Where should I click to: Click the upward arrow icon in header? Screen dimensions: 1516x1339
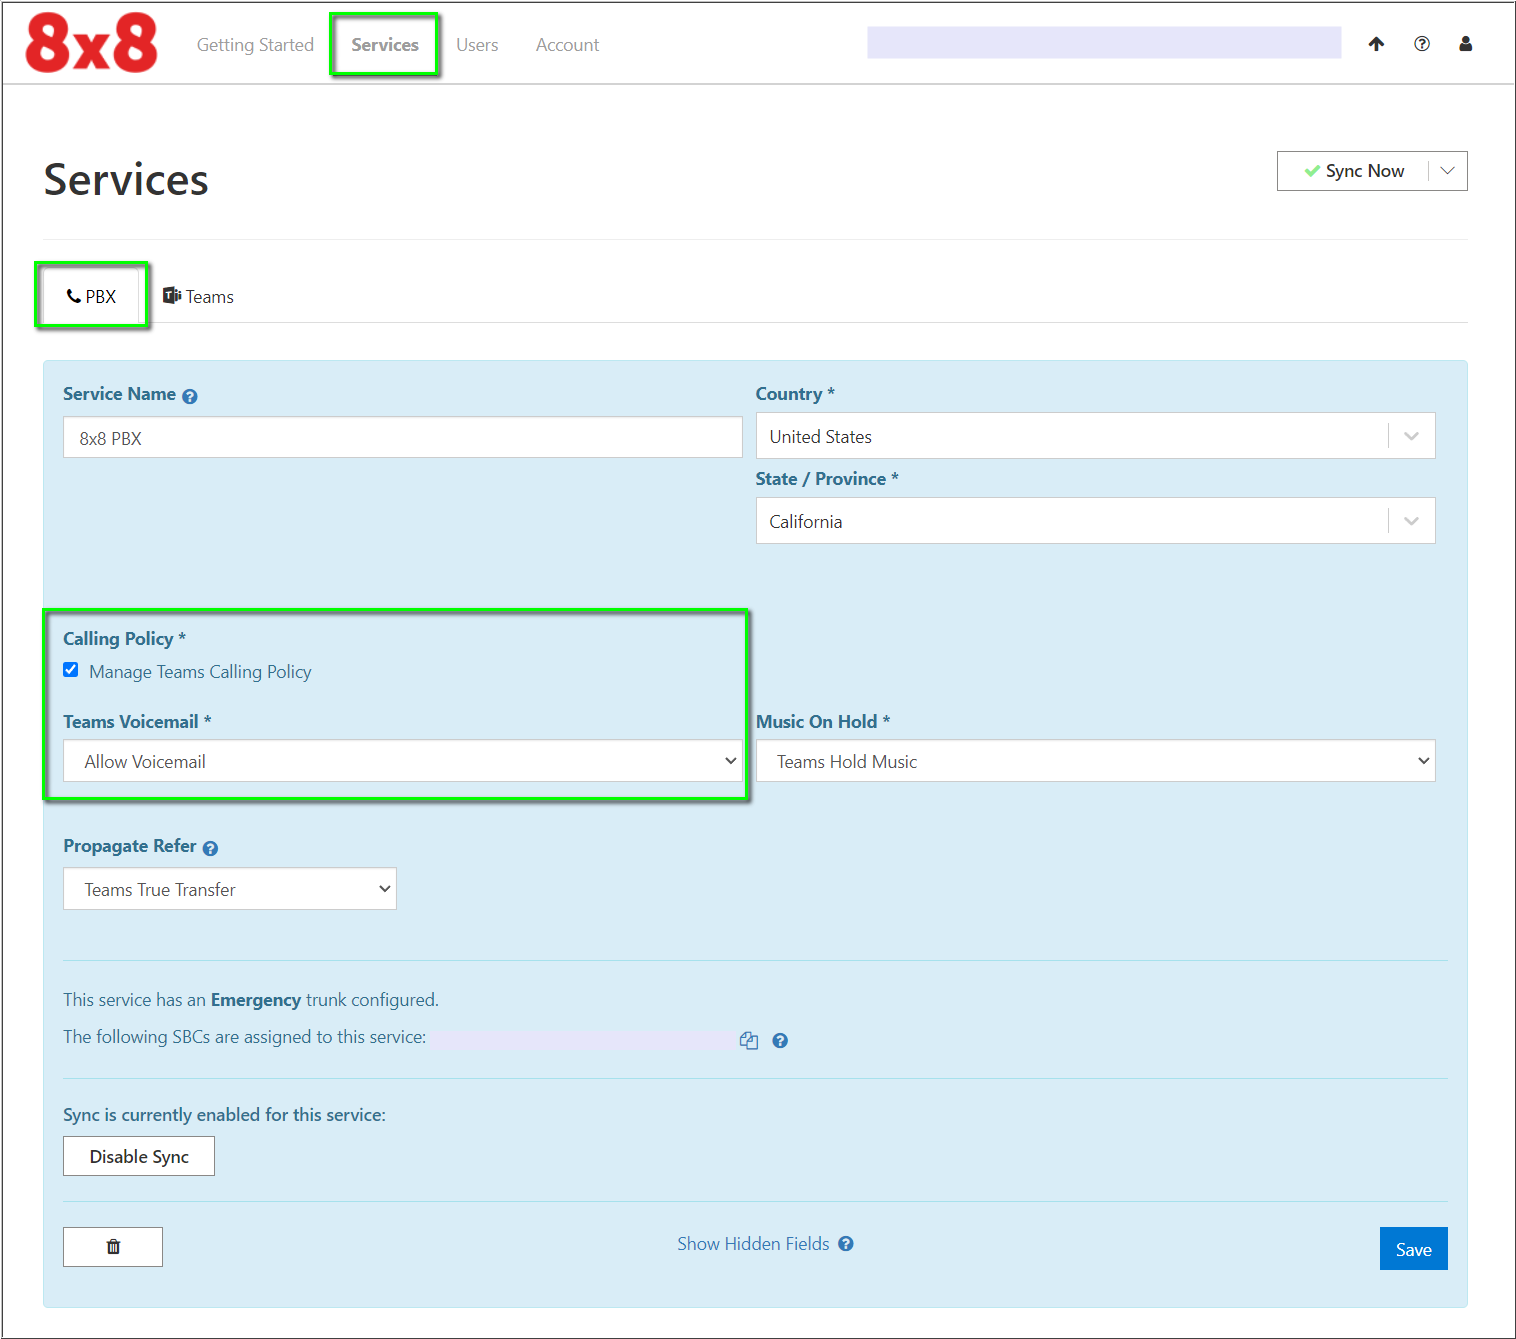click(x=1376, y=44)
